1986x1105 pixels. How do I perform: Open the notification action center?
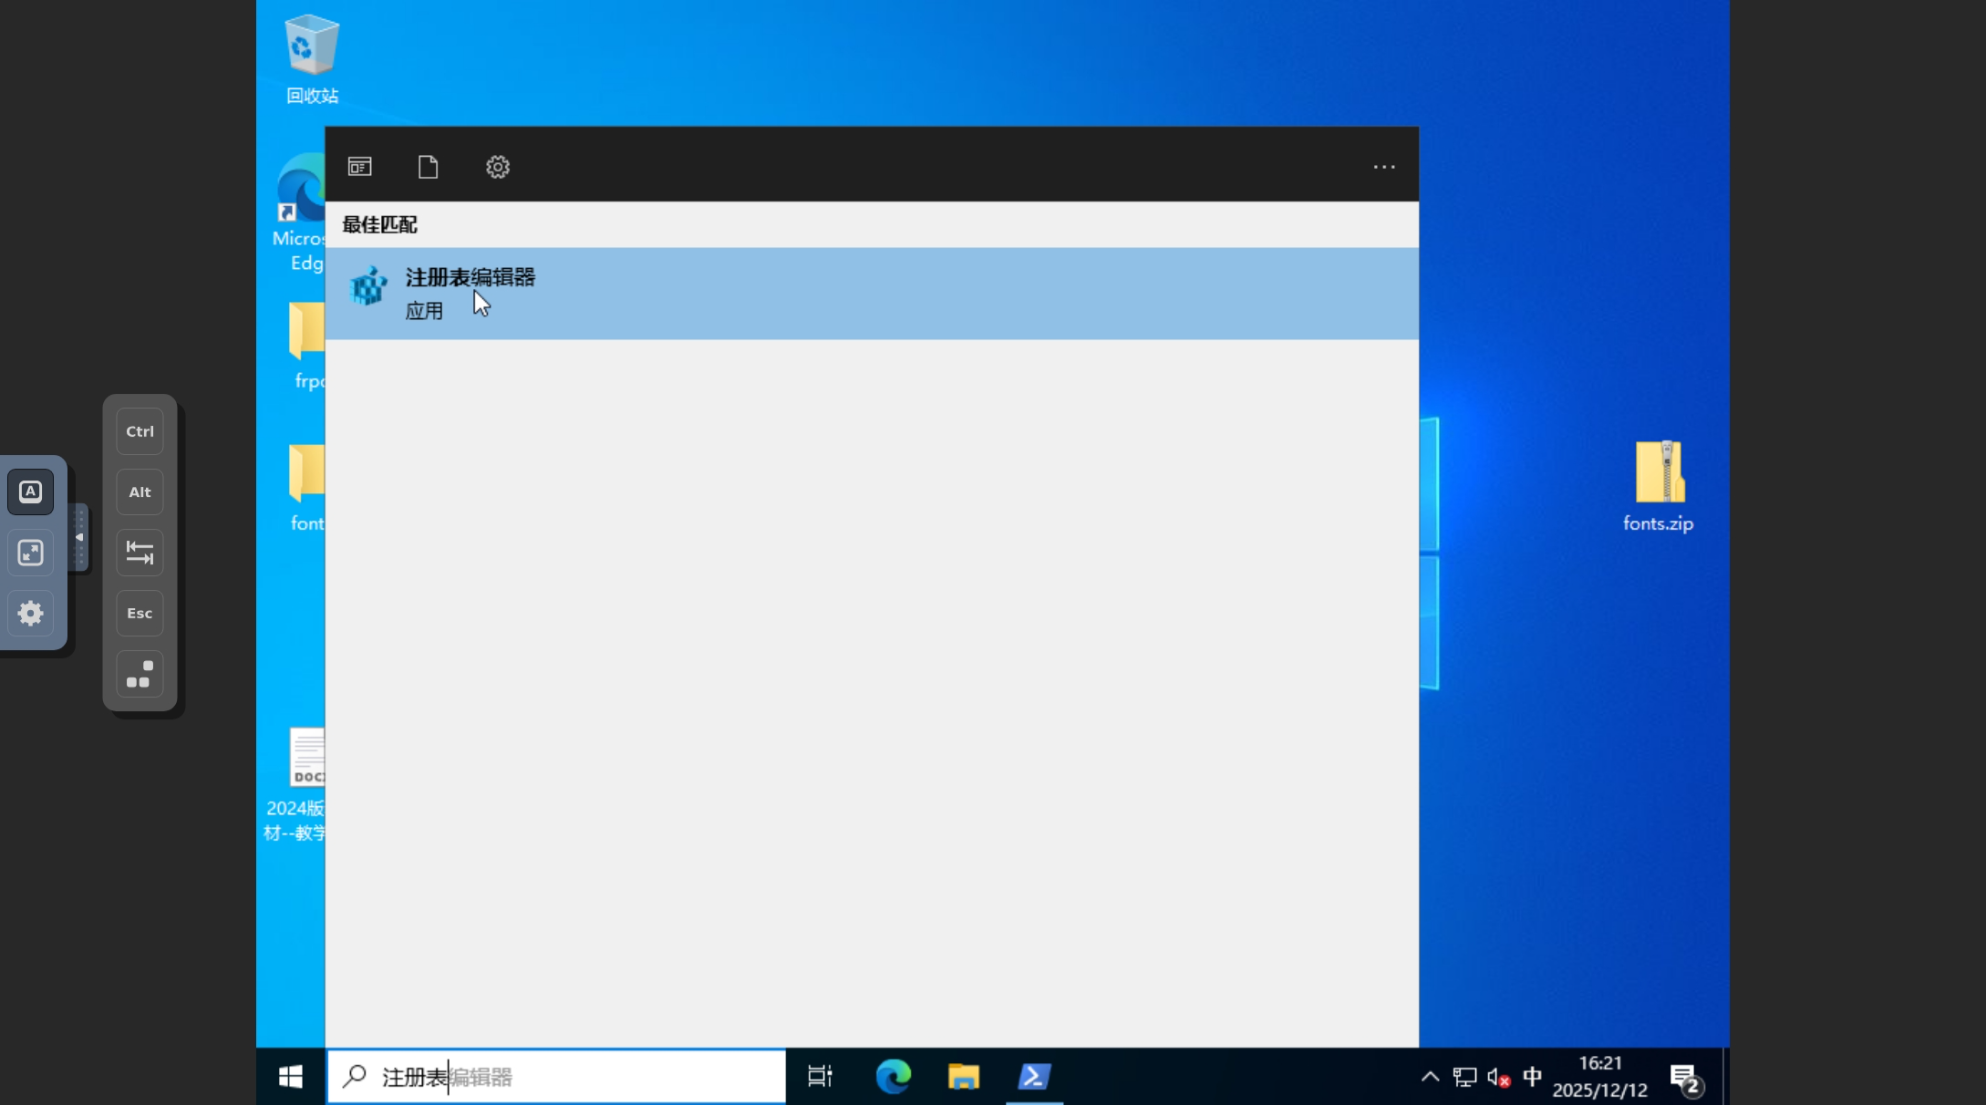(x=1686, y=1079)
